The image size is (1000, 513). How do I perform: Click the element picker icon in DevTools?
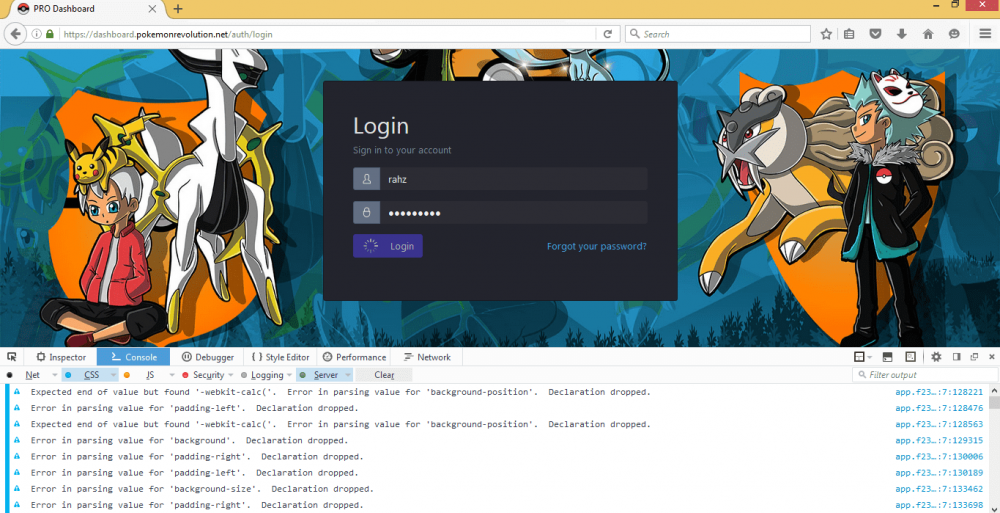click(x=11, y=357)
